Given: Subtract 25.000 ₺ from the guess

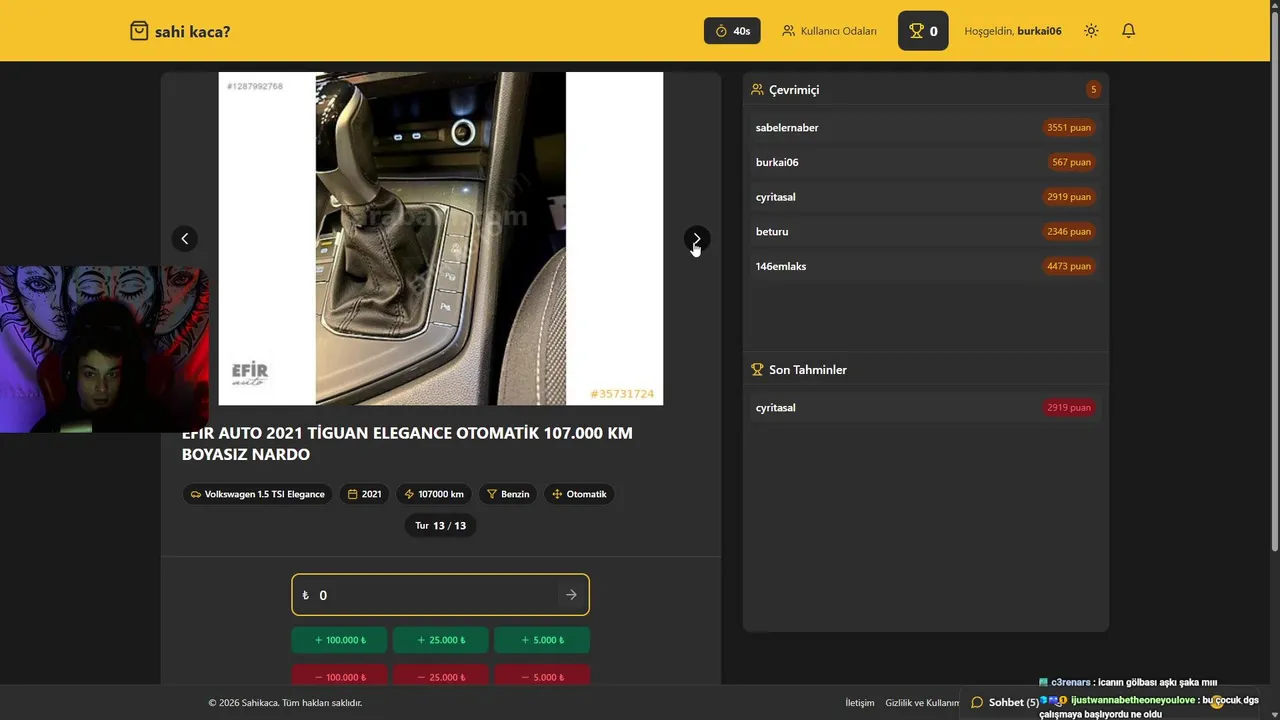Looking at the screenshot, I should coord(440,676).
